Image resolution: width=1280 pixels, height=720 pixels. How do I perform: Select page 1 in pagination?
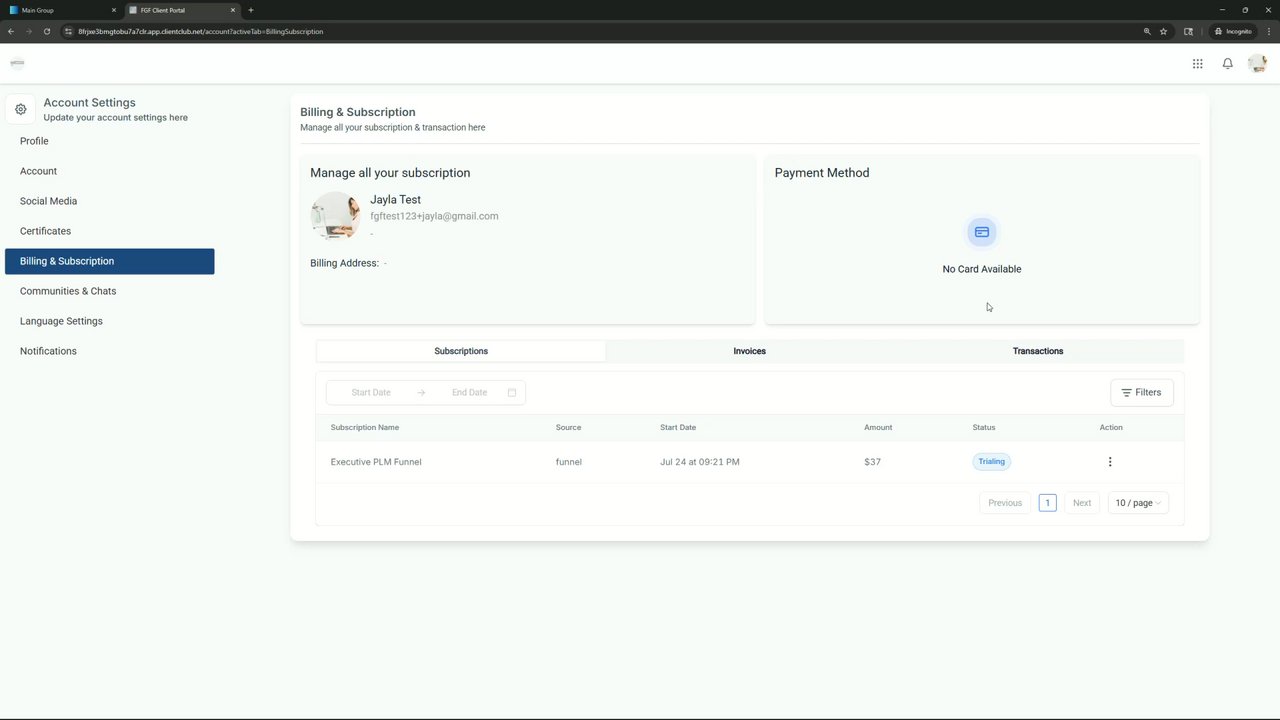click(x=1047, y=503)
